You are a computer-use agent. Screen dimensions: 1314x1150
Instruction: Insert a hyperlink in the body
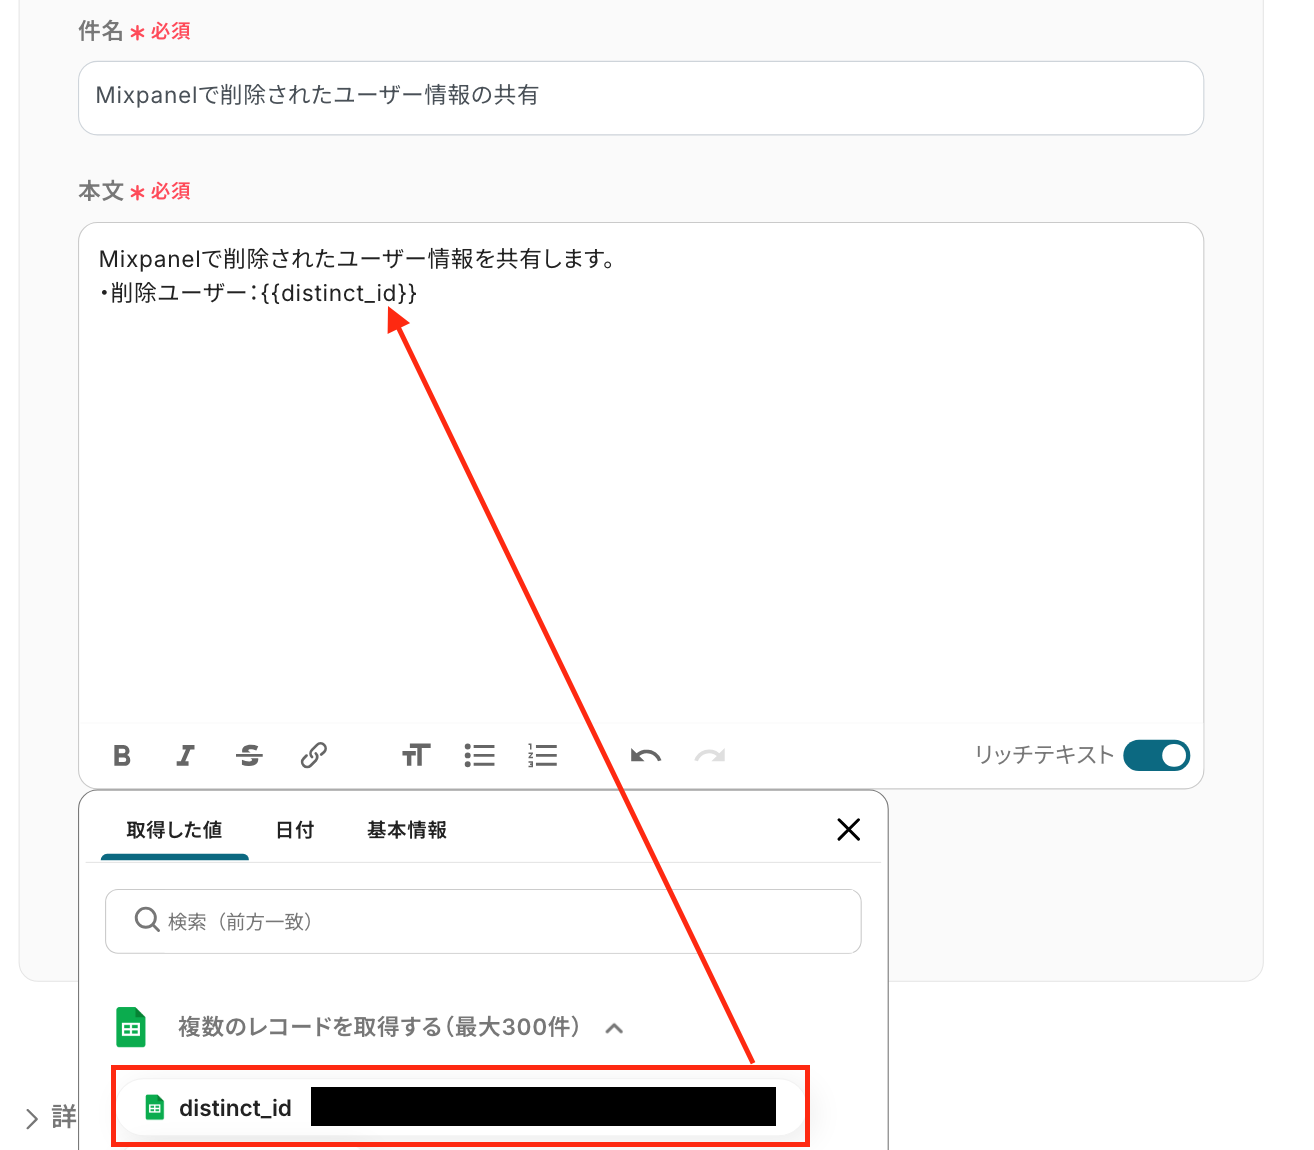coord(314,755)
